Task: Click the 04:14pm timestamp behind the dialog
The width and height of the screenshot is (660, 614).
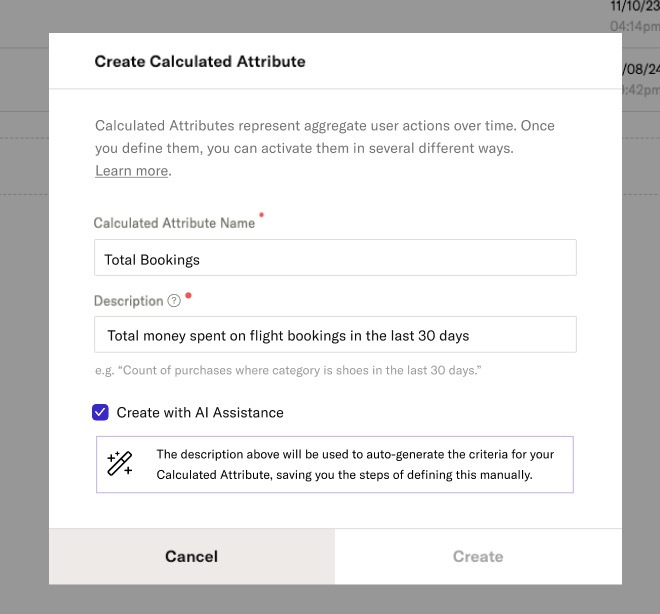Action: pyautogui.click(x=634, y=26)
